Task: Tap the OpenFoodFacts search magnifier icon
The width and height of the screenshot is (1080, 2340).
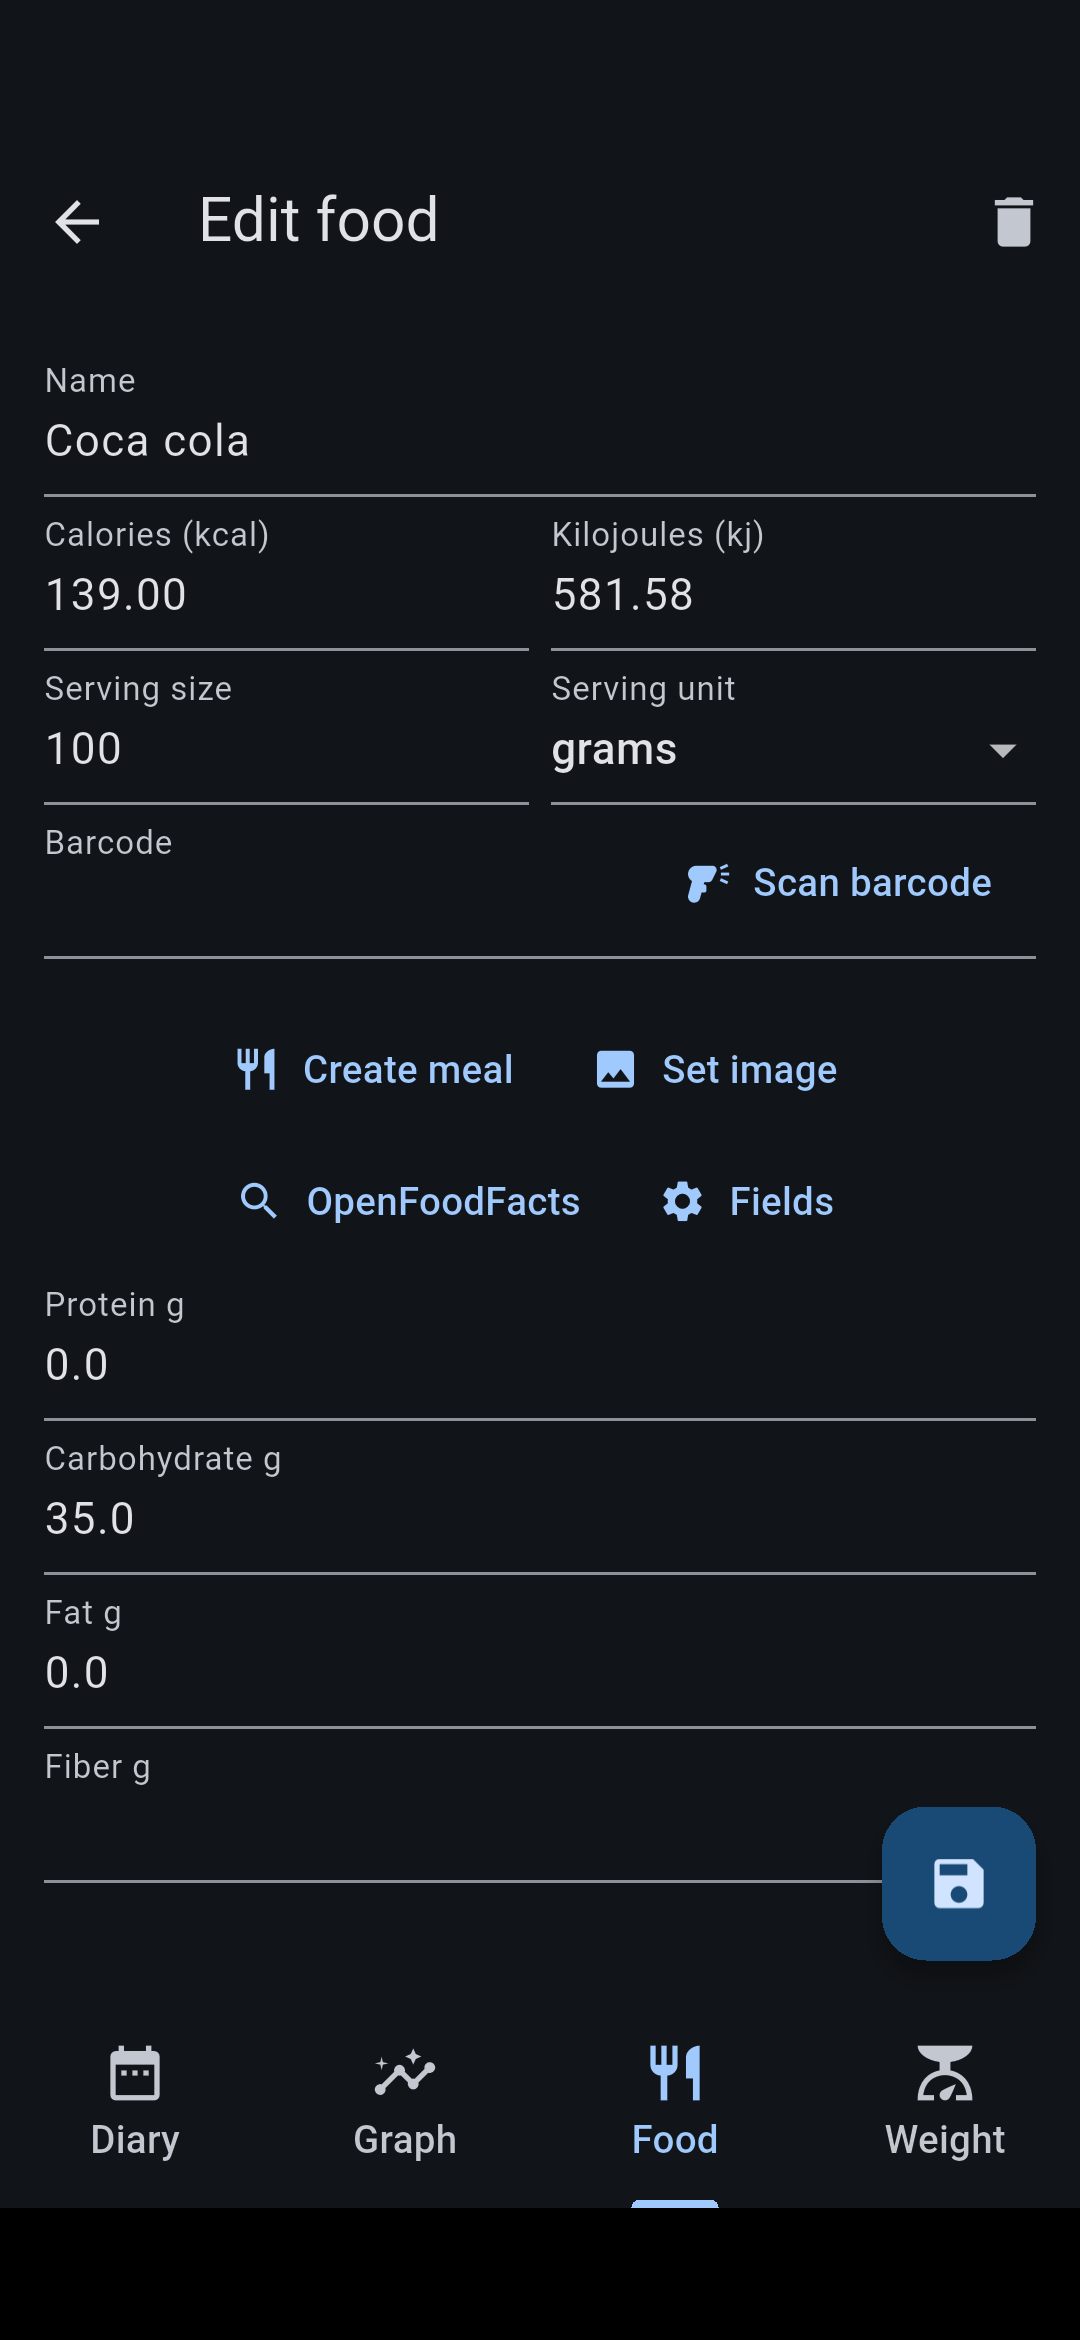Action: [x=259, y=1201]
